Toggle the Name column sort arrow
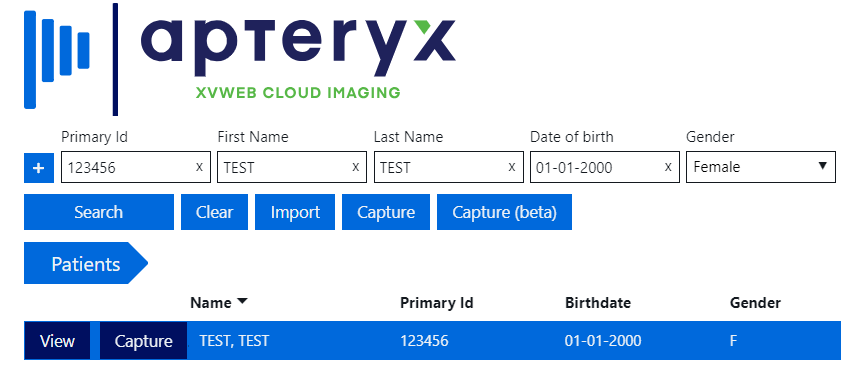 click(242, 301)
